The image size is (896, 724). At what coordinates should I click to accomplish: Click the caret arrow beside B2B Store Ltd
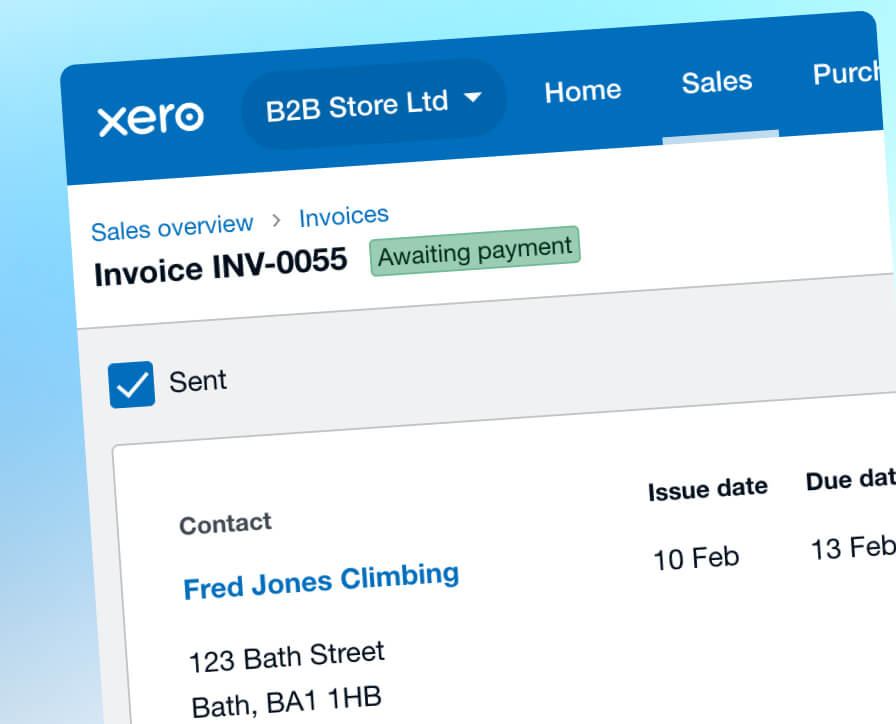coord(473,98)
